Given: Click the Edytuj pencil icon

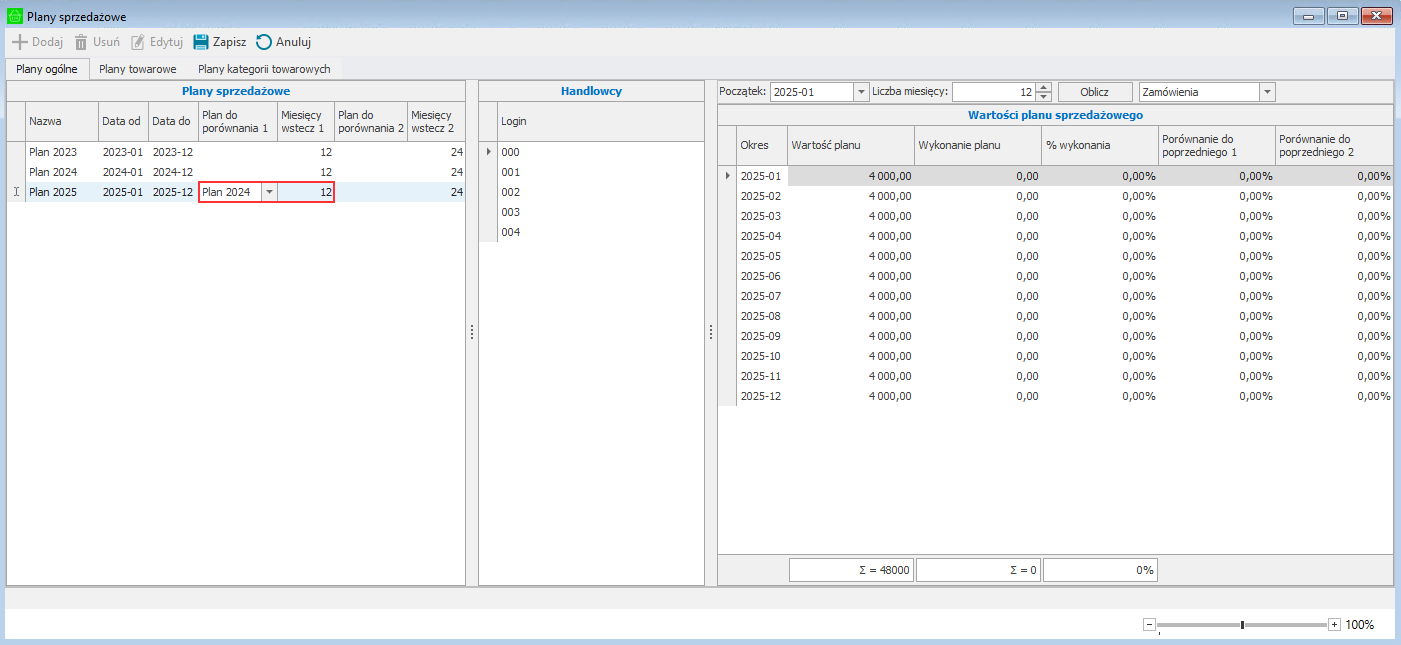Looking at the screenshot, I should tap(138, 42).
